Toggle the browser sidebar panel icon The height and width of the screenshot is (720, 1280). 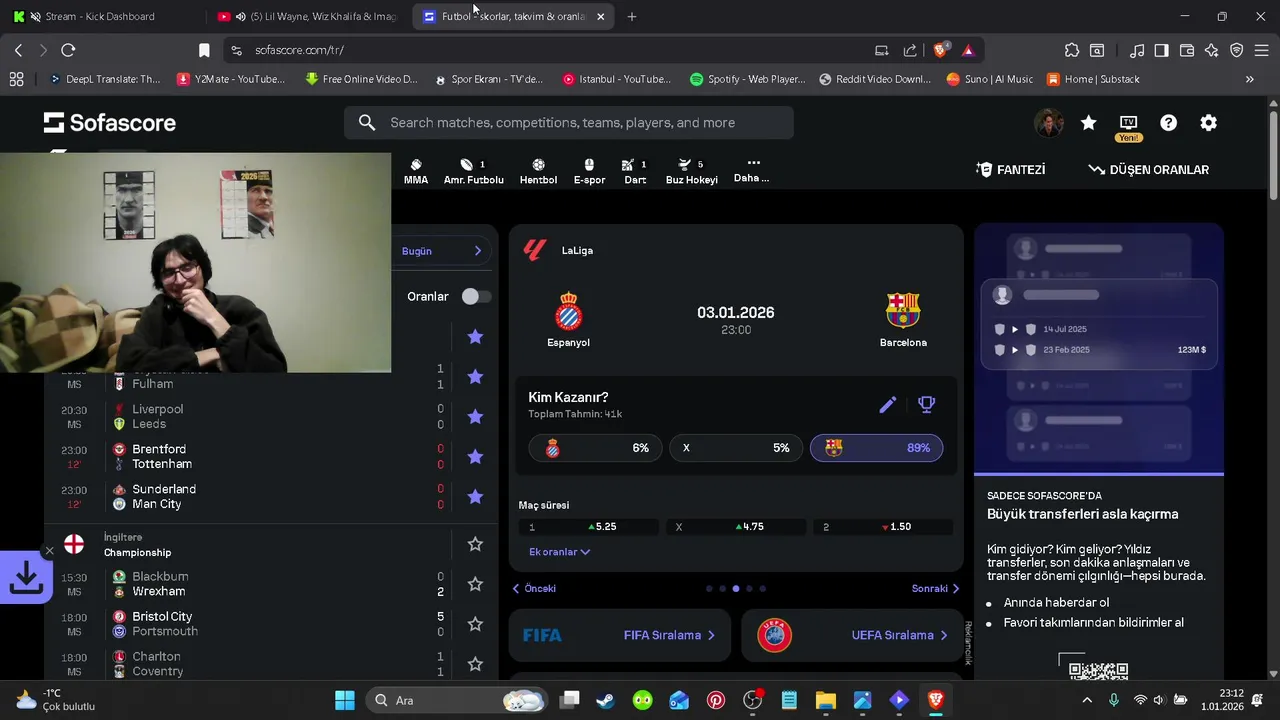[x=1161, y=50]
